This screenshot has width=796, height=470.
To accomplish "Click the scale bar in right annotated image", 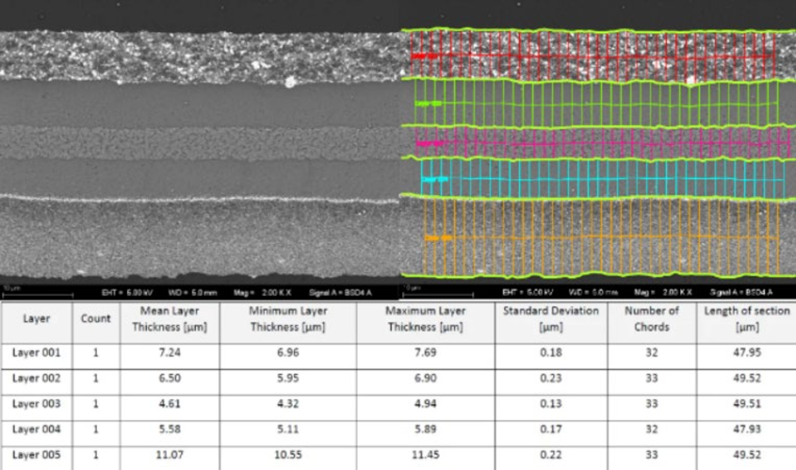I will click(x=438, y=294).
